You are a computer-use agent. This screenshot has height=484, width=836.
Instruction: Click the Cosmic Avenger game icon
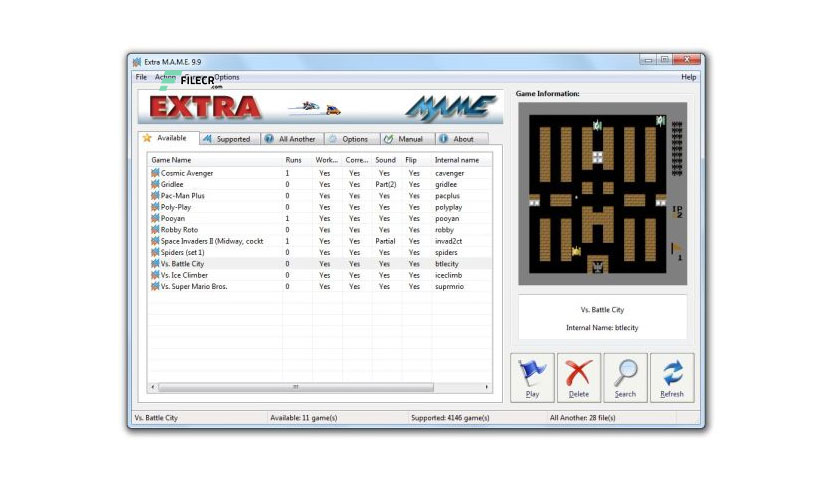pyautogui.click(x=155, y=173)
